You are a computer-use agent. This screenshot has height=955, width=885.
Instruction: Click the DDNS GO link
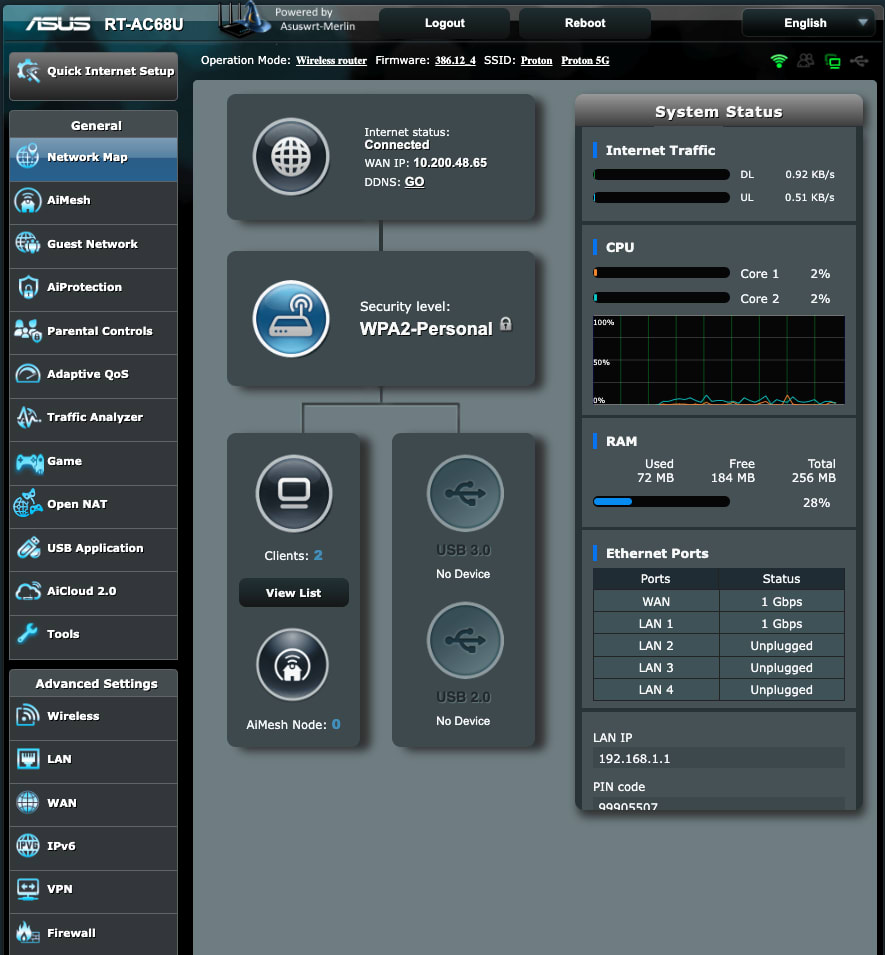(x=414, y=181)
